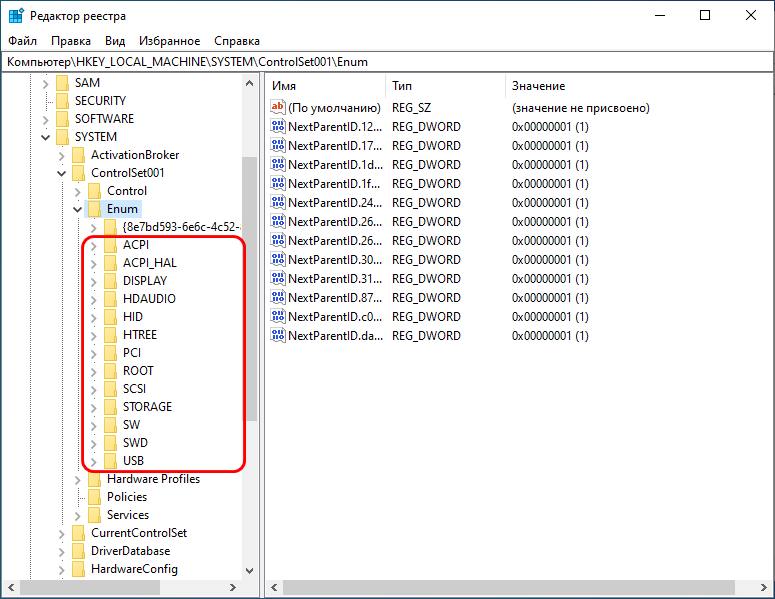
Task: Expand the Services key
Action: 78,516
